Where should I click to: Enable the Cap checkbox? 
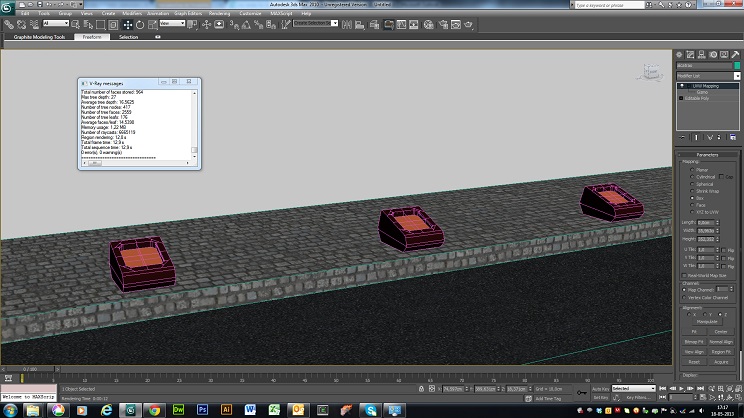tap(721, 176)
